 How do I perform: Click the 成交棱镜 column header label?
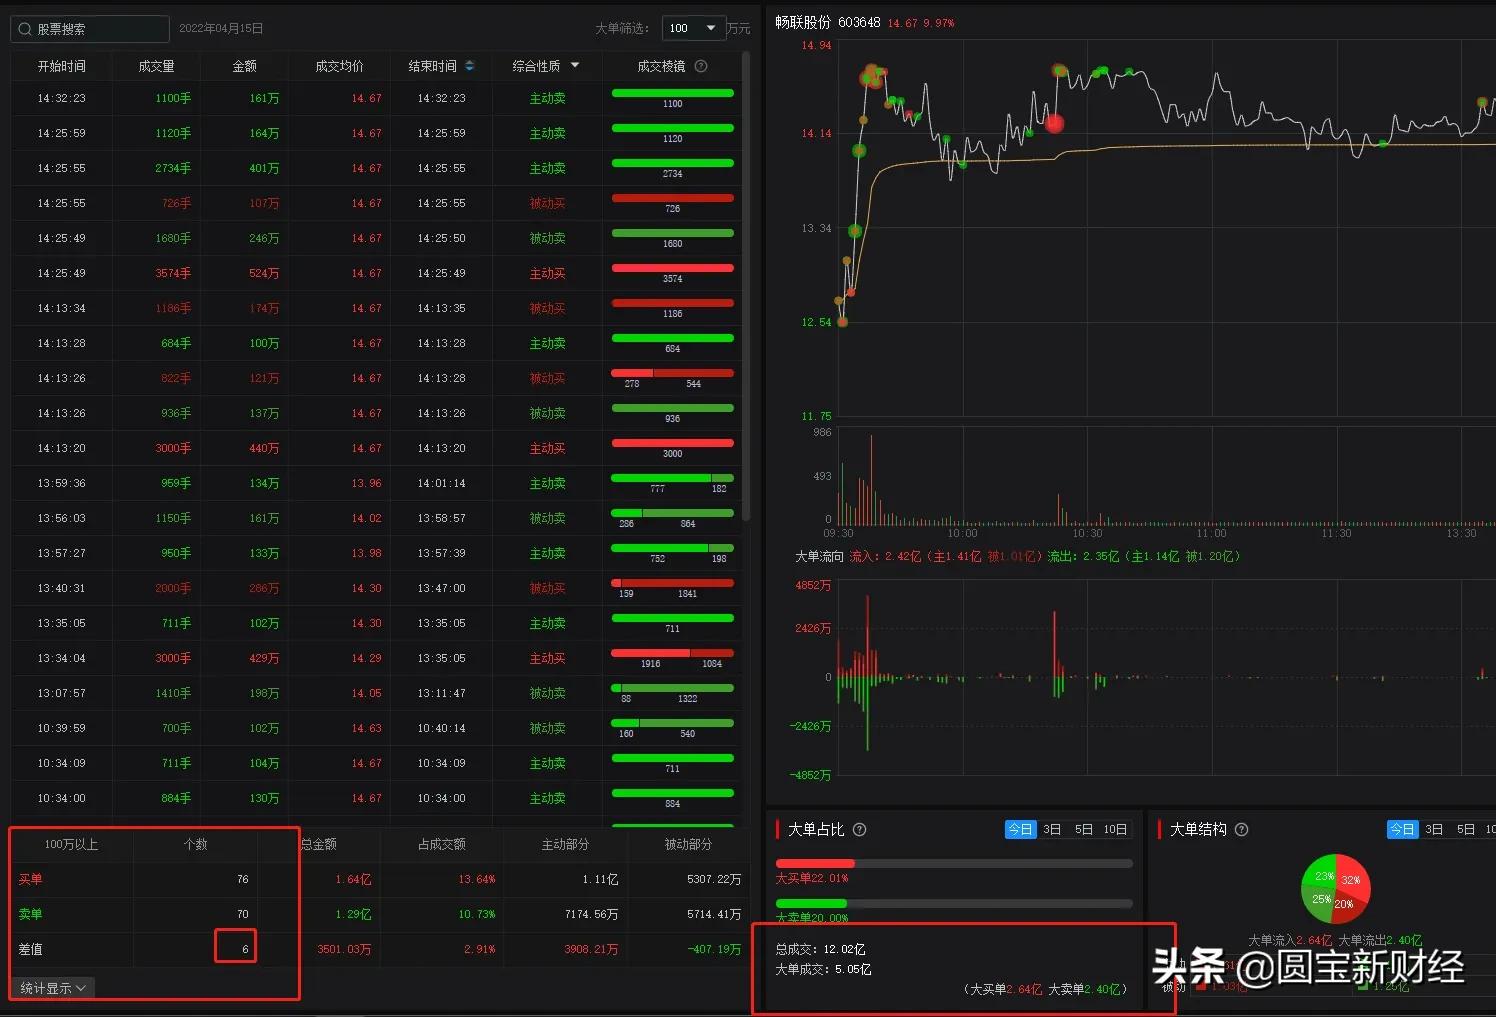[x=661, y=66]
